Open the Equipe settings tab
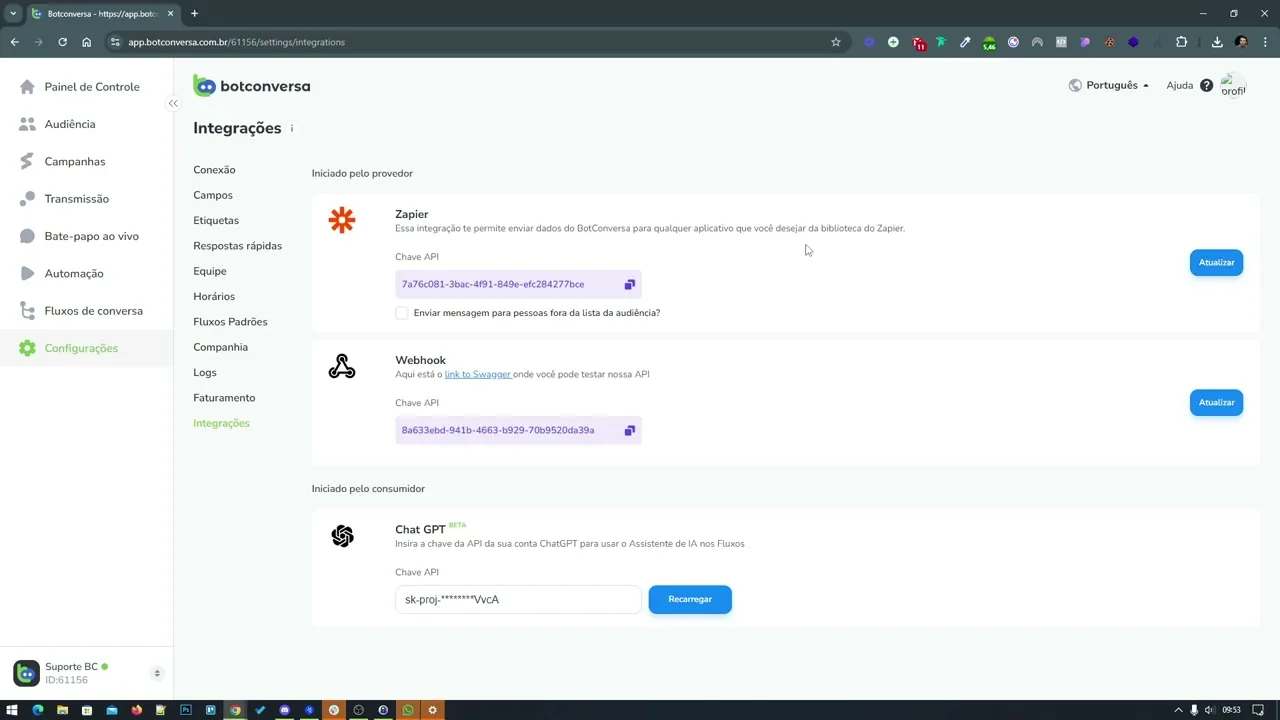The height and width of the screenshot is (720, 1280). click(x=210, y=271)
